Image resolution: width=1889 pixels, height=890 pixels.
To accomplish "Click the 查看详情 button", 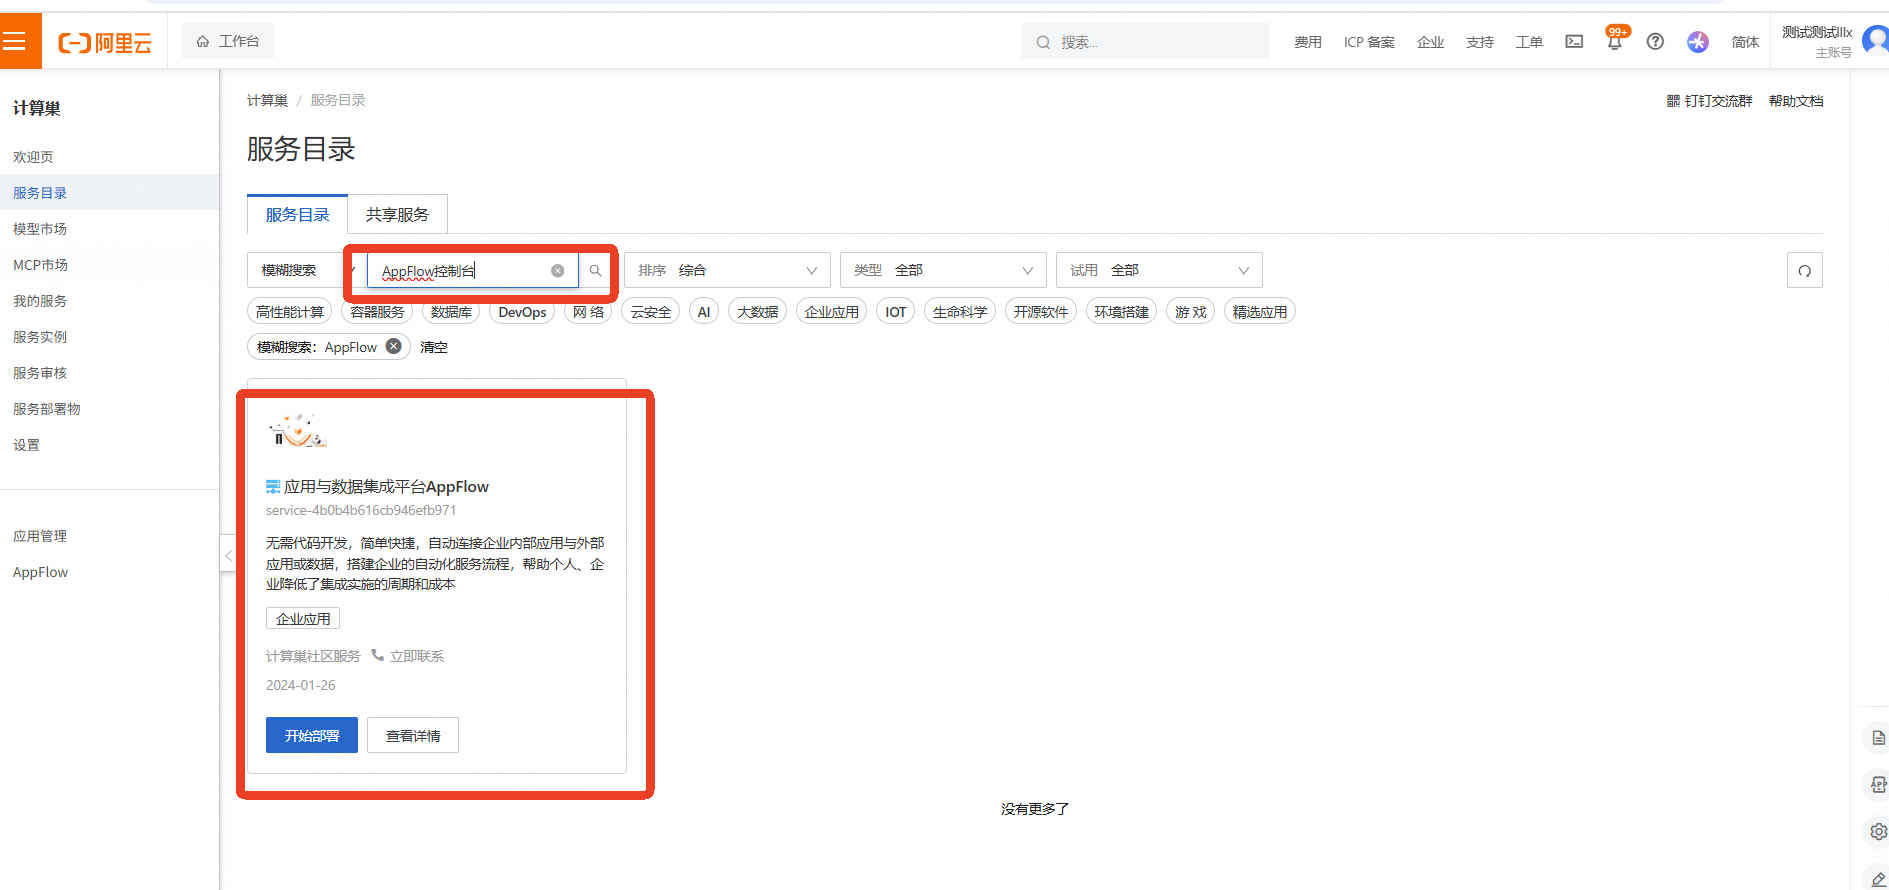I will (413, 735).
